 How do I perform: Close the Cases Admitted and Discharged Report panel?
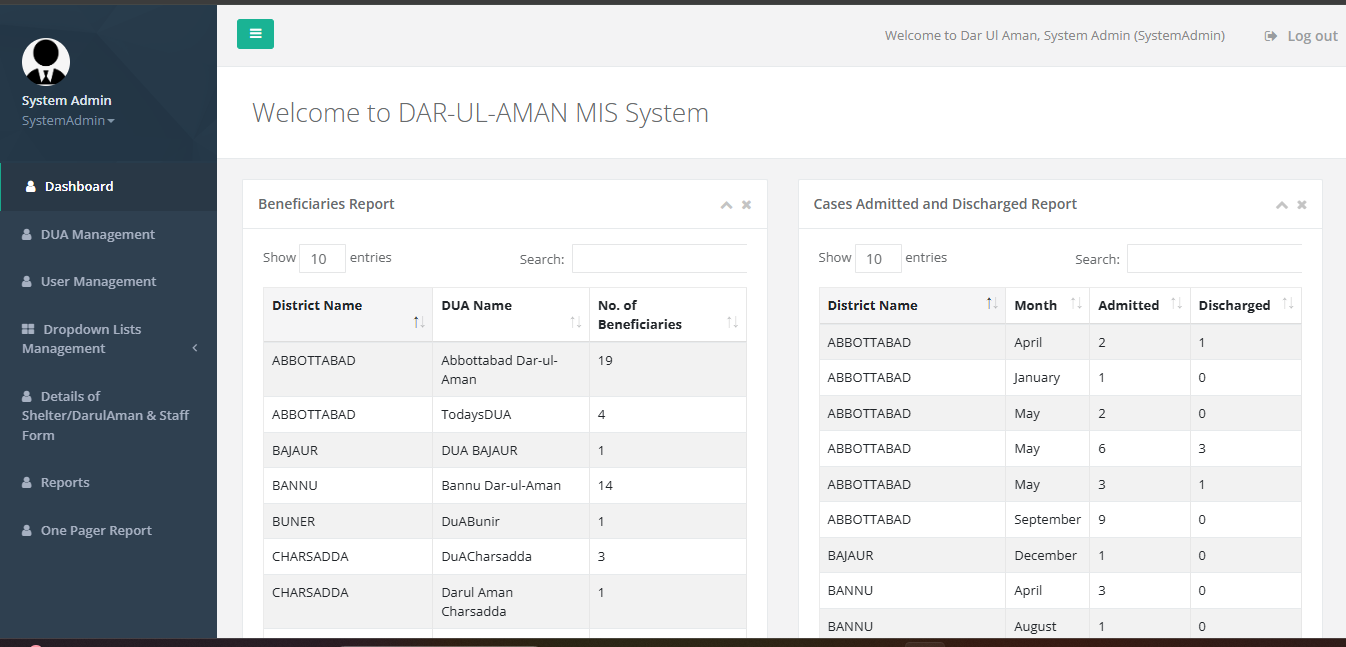pos(1301,205)
